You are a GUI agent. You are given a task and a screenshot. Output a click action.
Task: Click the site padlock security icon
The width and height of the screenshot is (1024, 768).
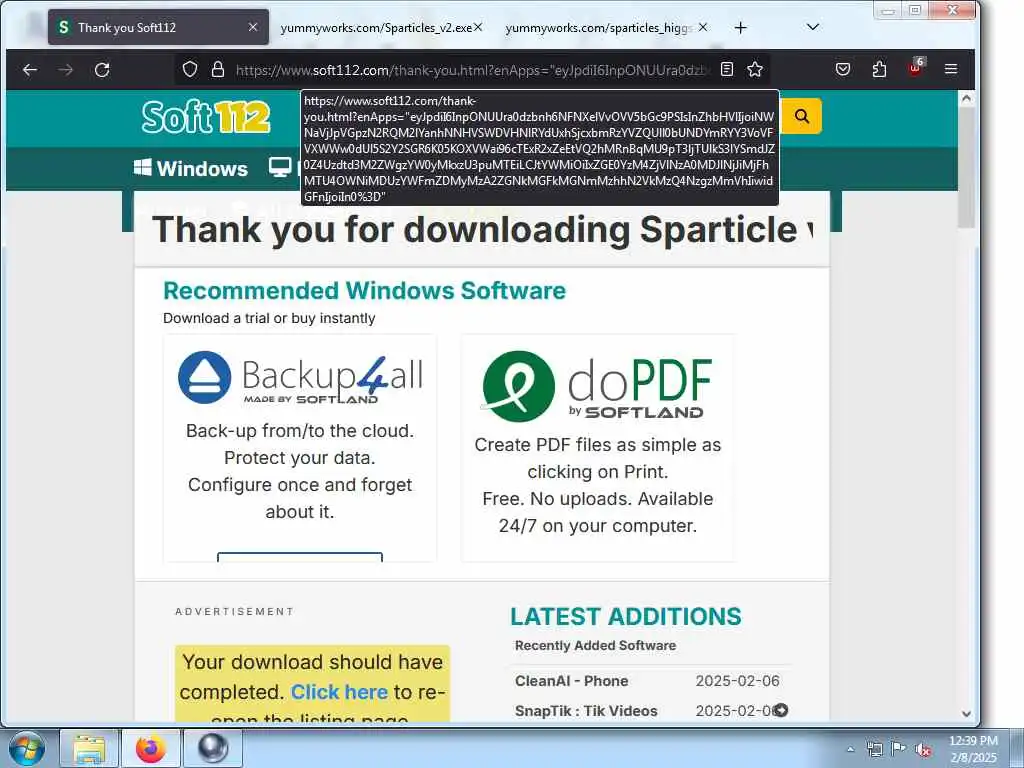pos(218,69)
